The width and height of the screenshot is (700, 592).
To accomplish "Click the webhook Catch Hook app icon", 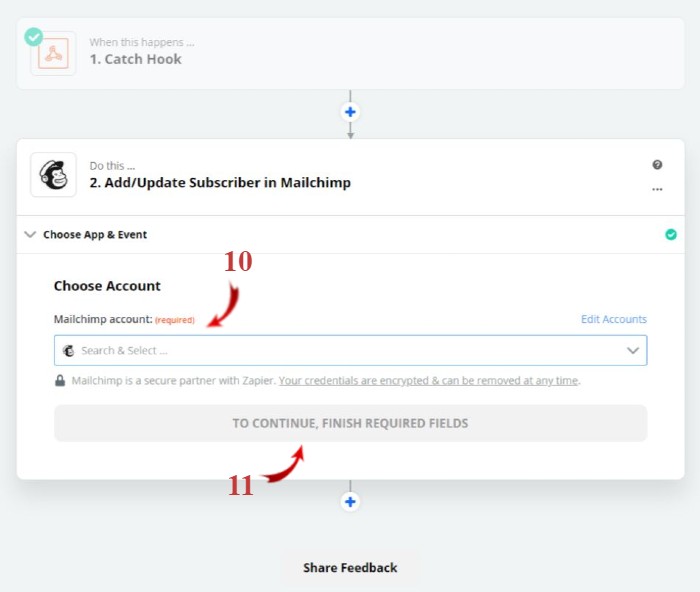I will [x=53, y=54].
